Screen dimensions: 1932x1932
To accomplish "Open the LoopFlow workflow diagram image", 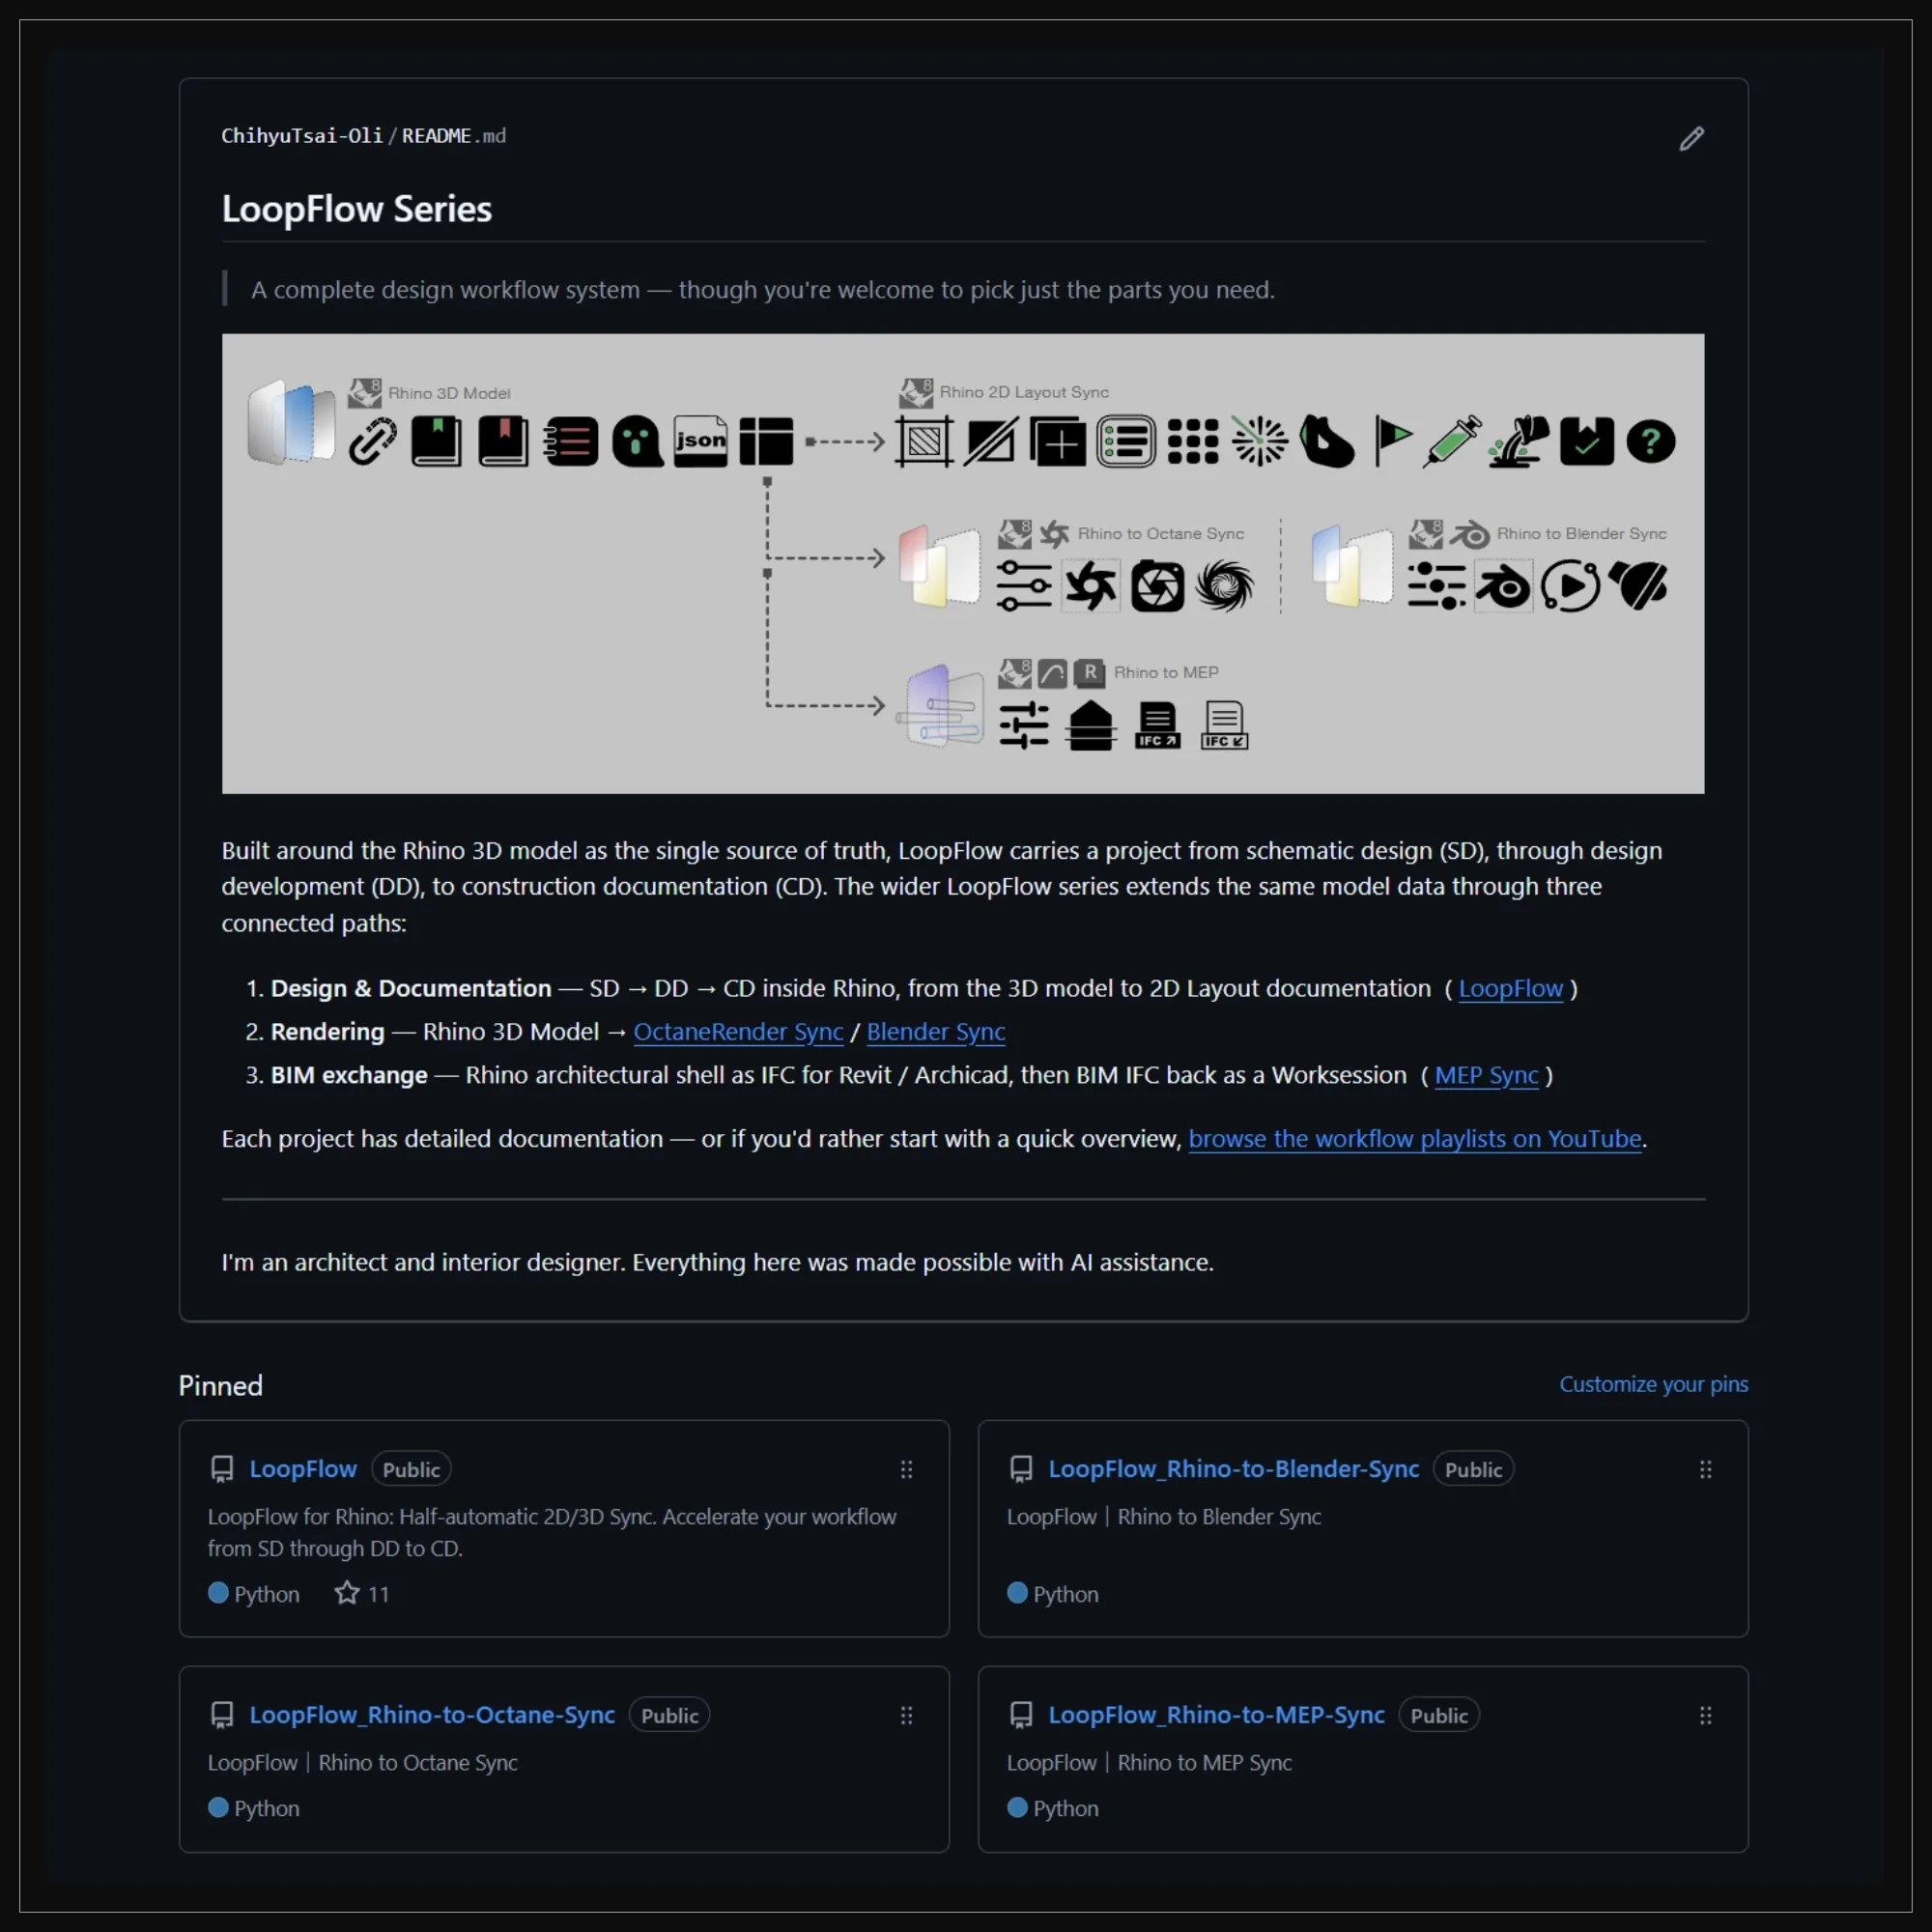I will point(962,563).
